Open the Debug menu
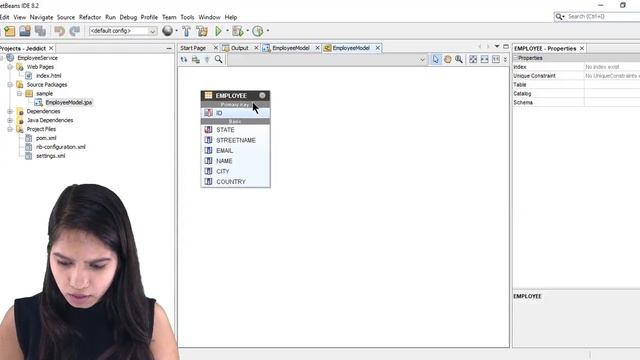640x360 pixels. (x=128, y=17)
